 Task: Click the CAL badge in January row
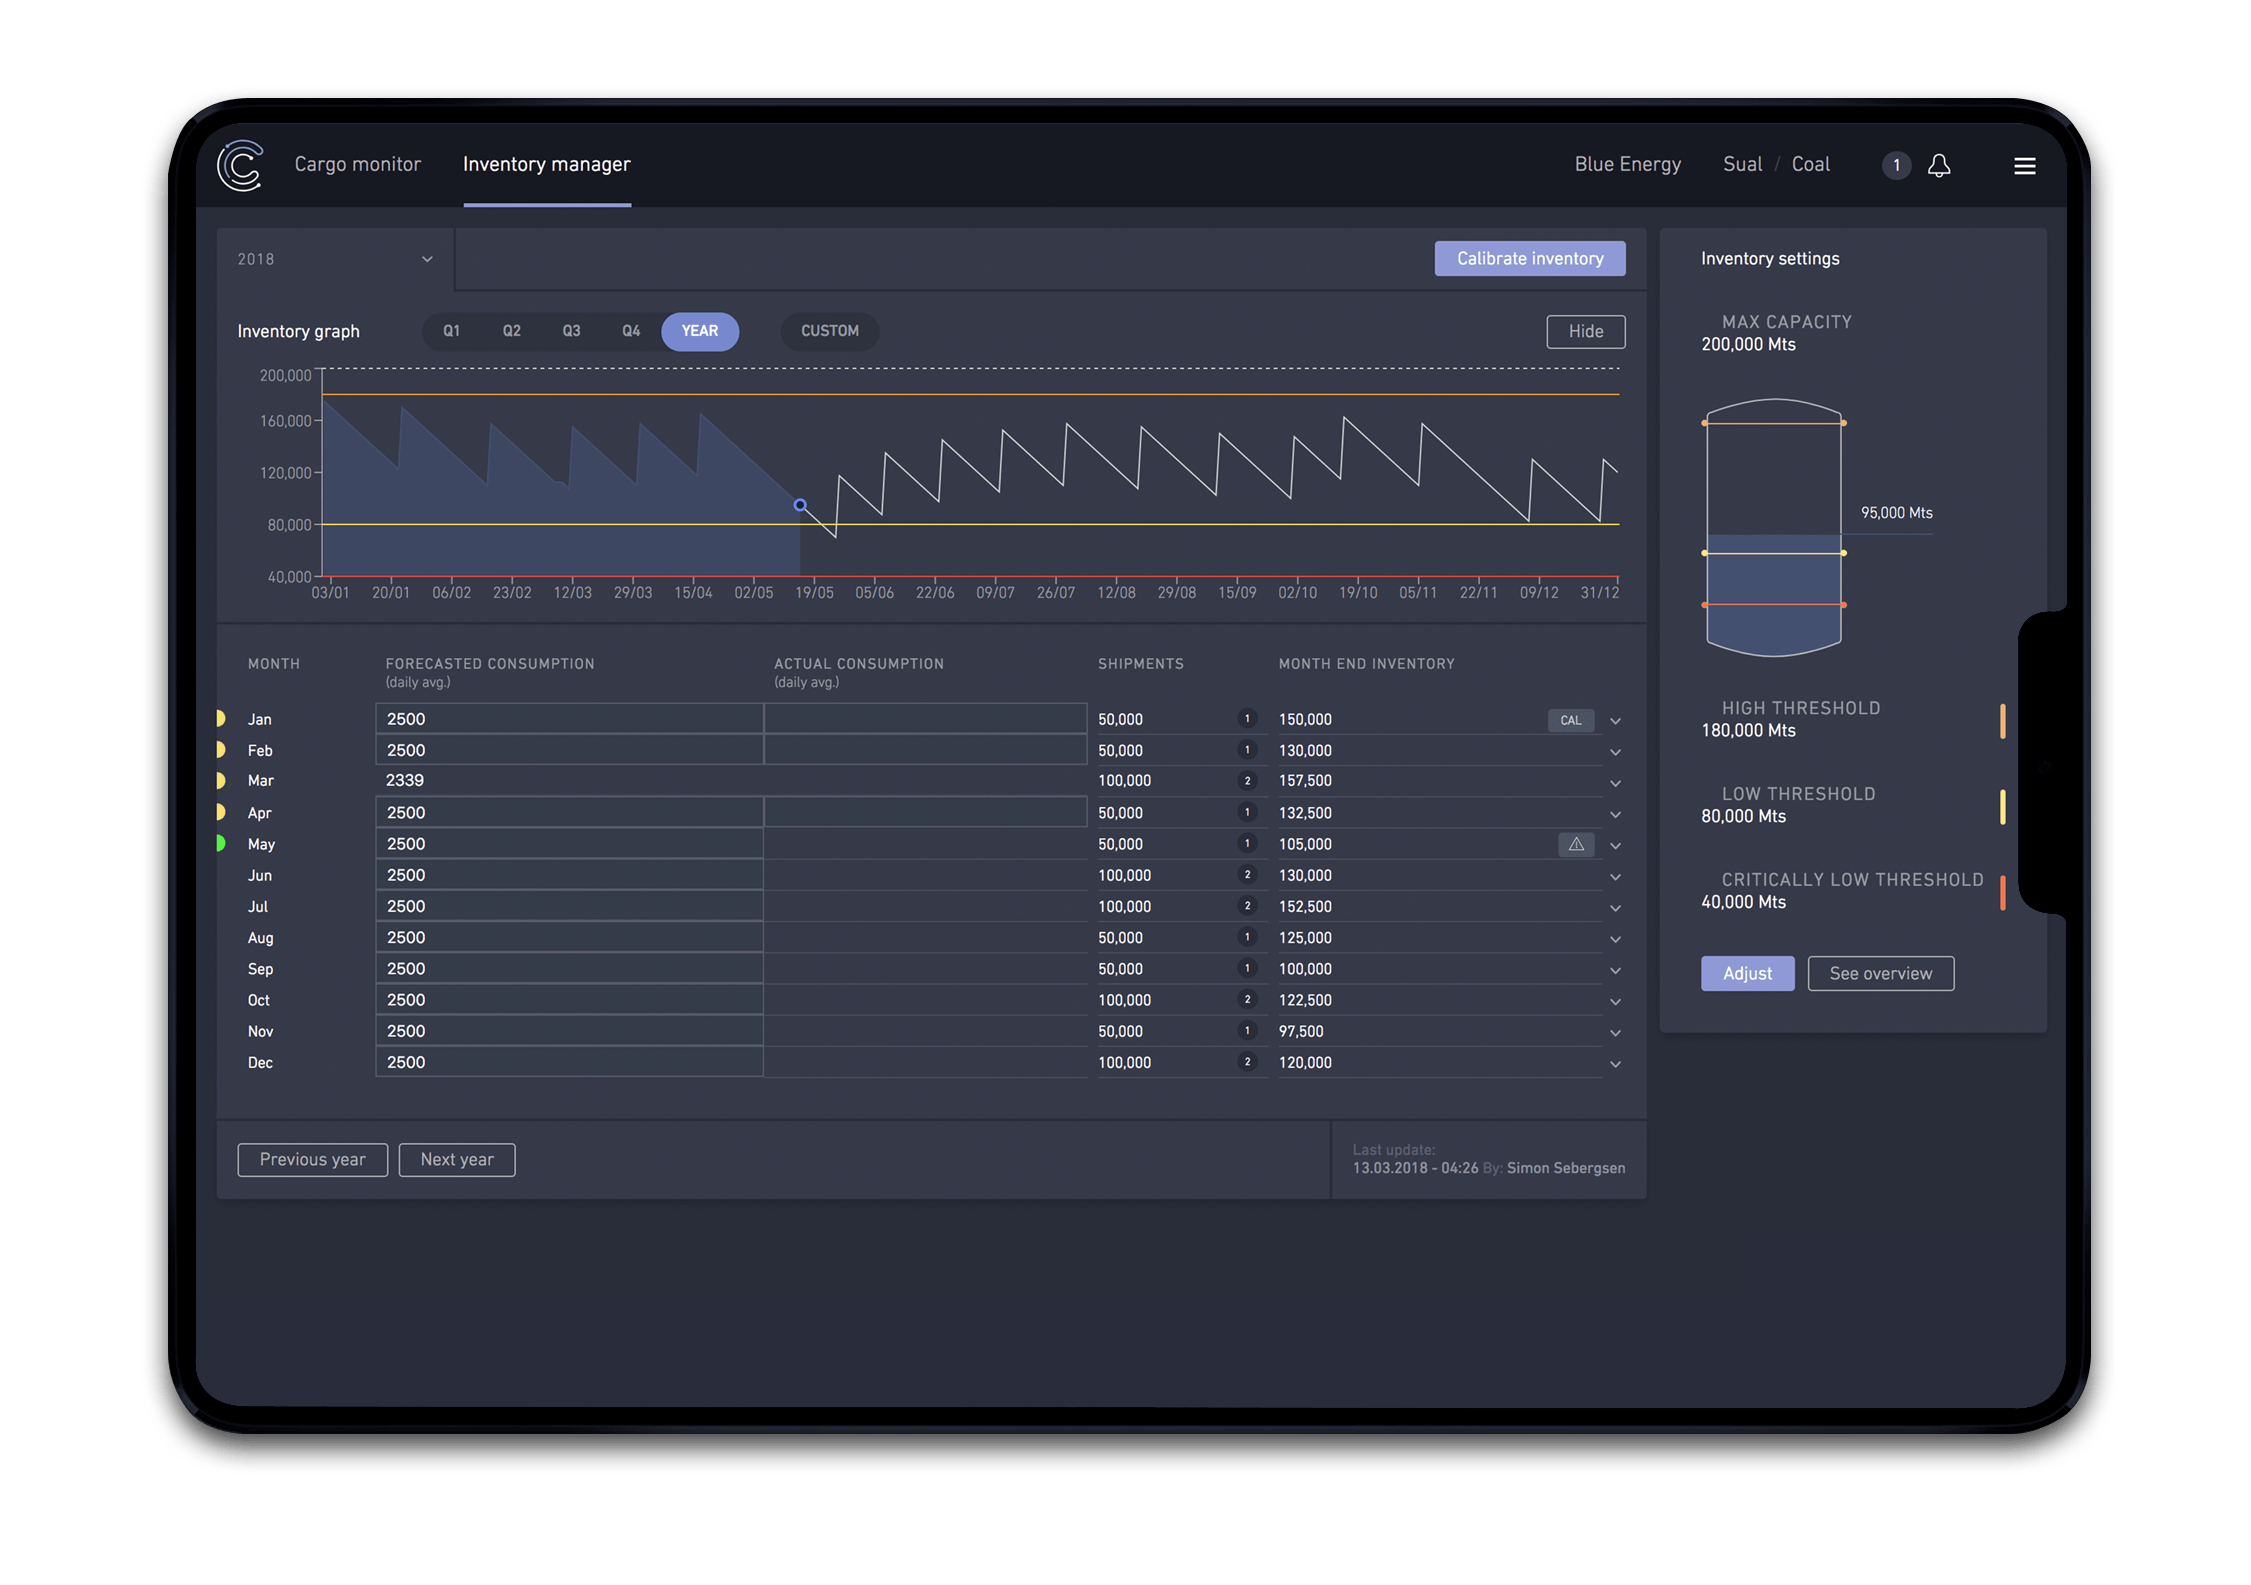[1570, 720]
